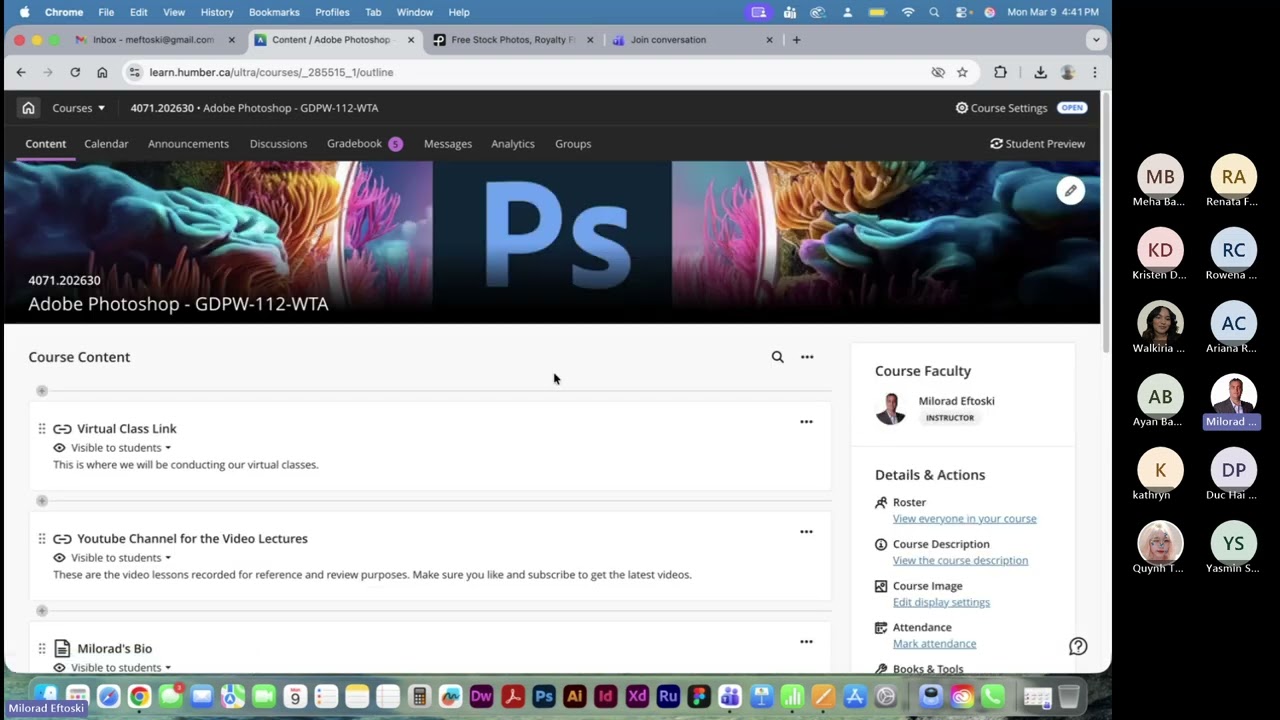Switch to the Calendar tab
Viewport: 1280px width, 720px height.
pyautogui.click(x=106, y=144)
